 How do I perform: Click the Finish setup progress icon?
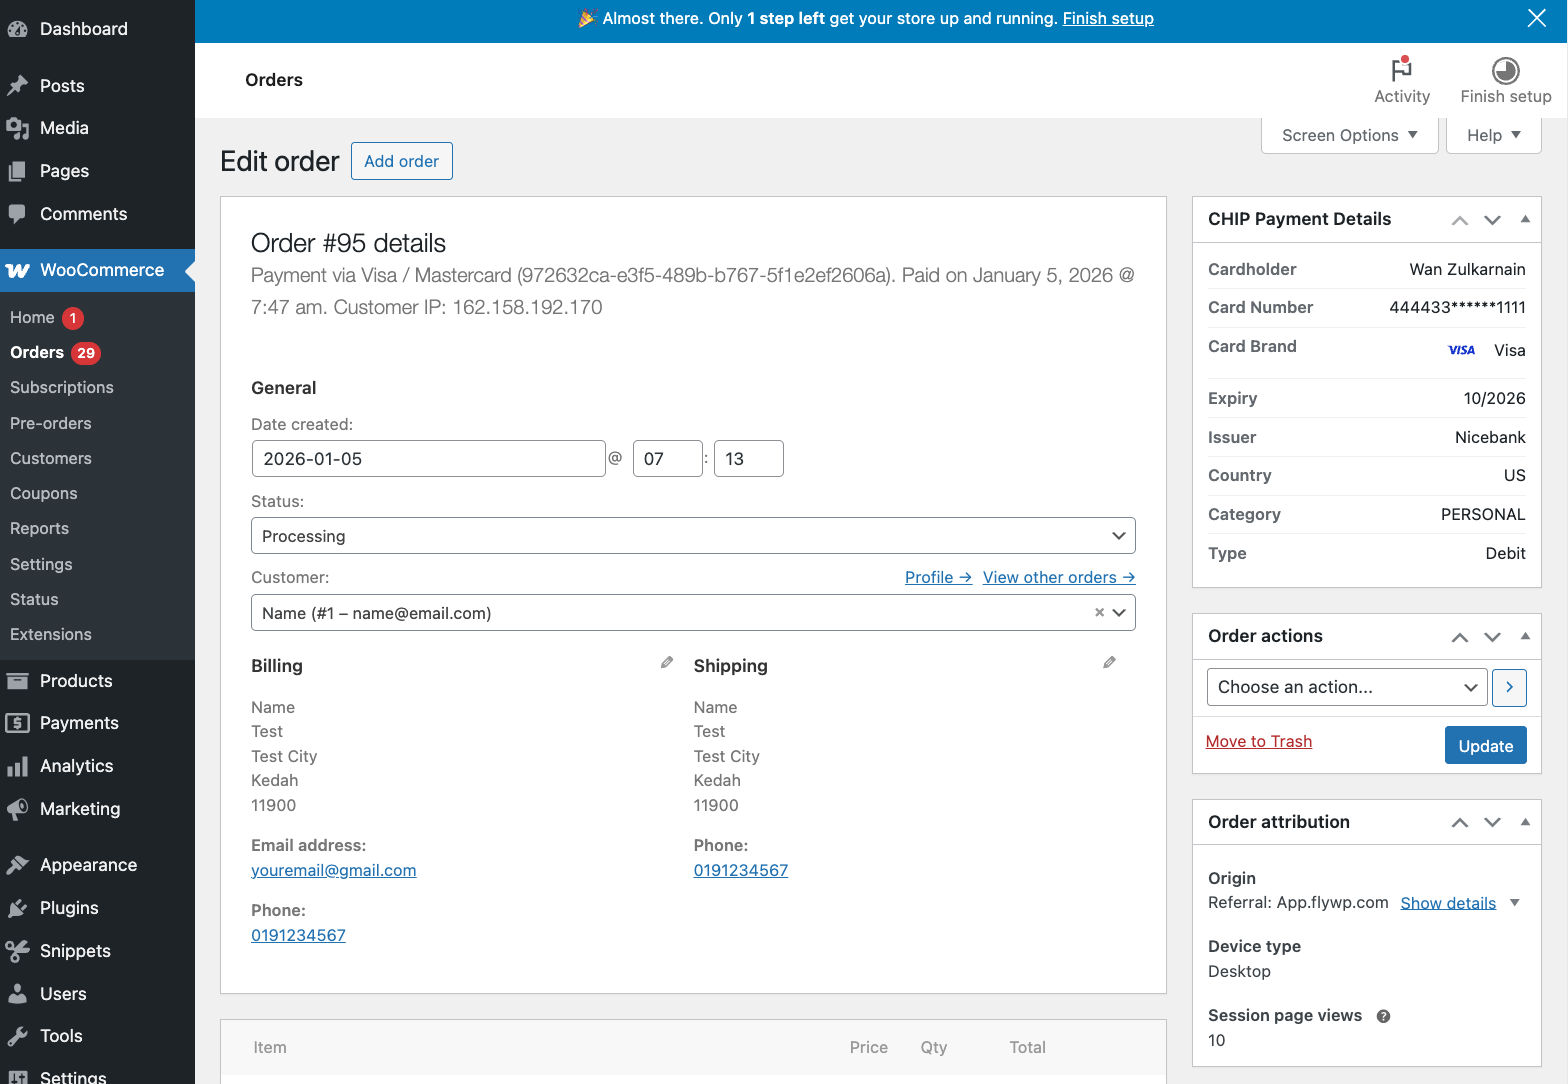pyautogui.click(x=1505, y=70)
